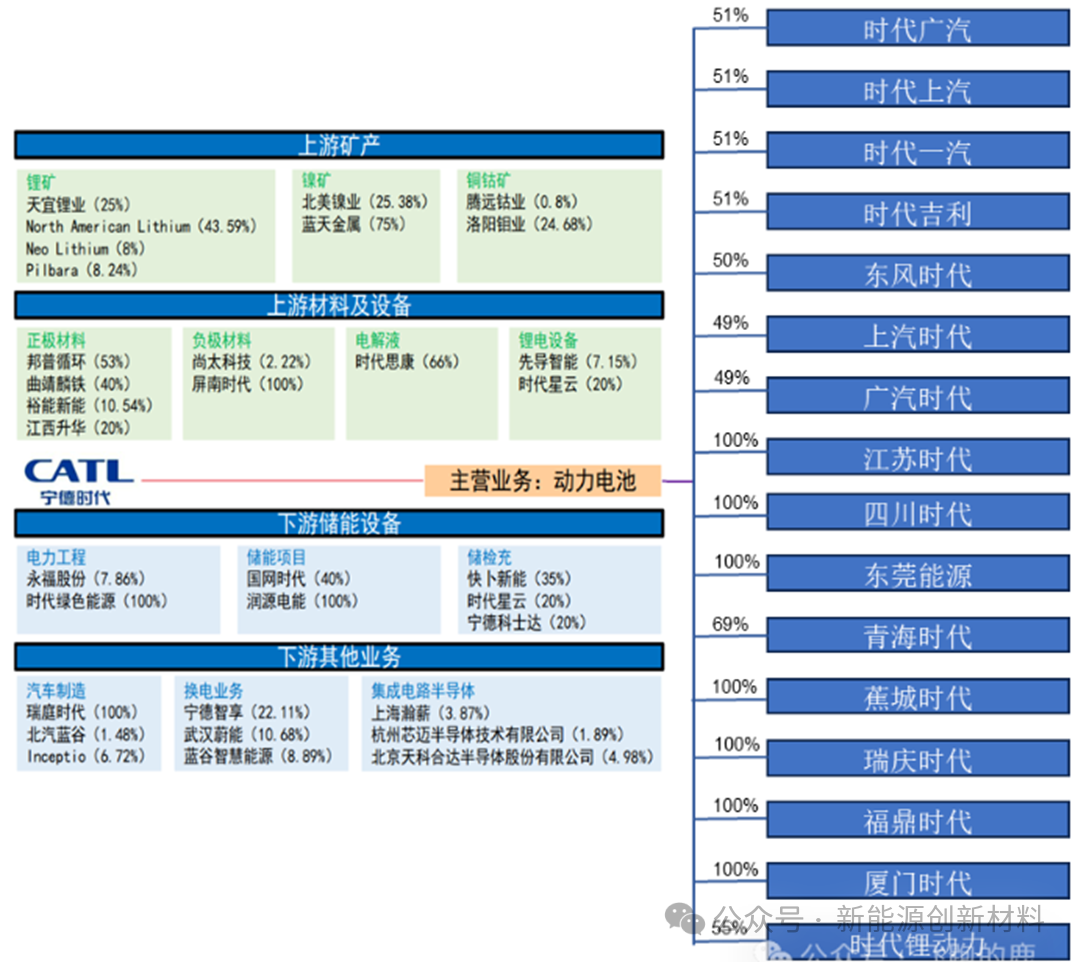1078x962 pixels.
Task: Click the 先导智能 (7.15%) entry
Action: coord(578,362)
